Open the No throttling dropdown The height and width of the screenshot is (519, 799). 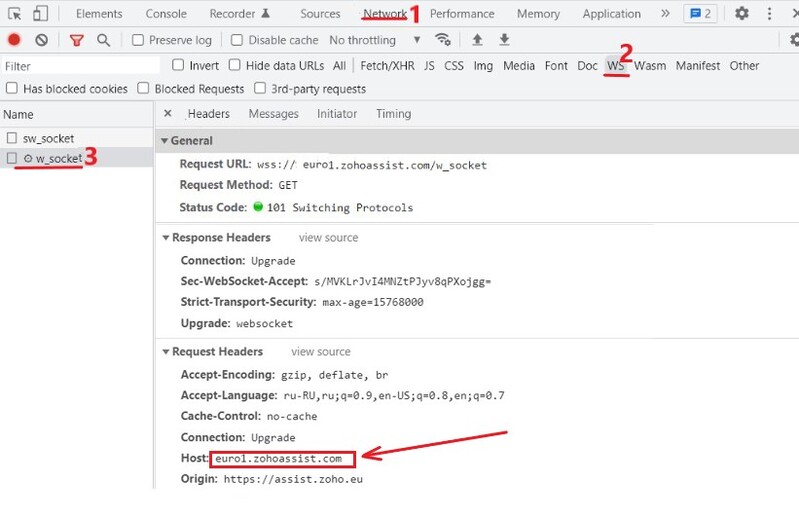pyautogui.click(x=375, y=40)
